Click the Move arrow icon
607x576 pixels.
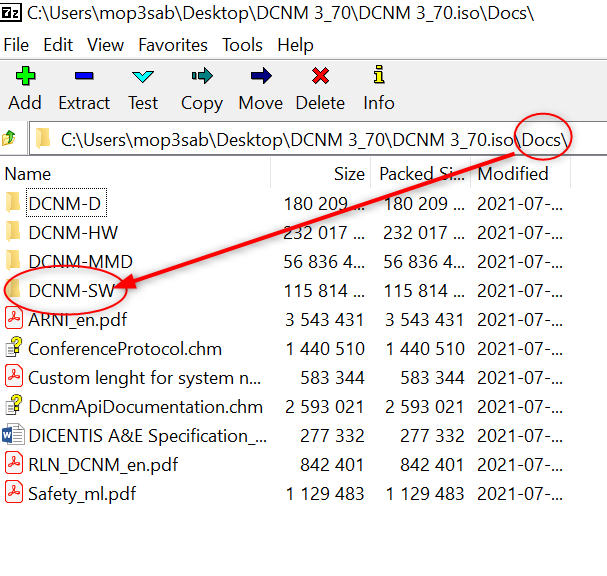(x=261, y=76)
